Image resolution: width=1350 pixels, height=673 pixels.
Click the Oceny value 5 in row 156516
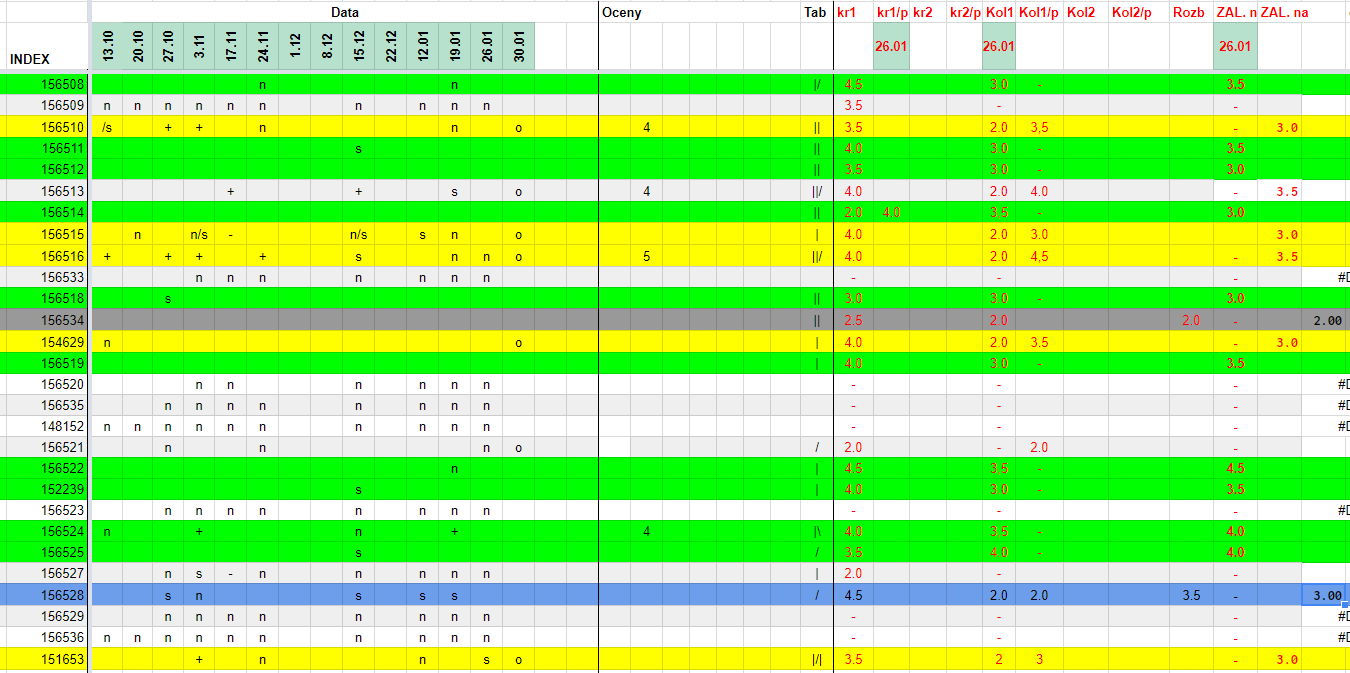tap(647, 256)
